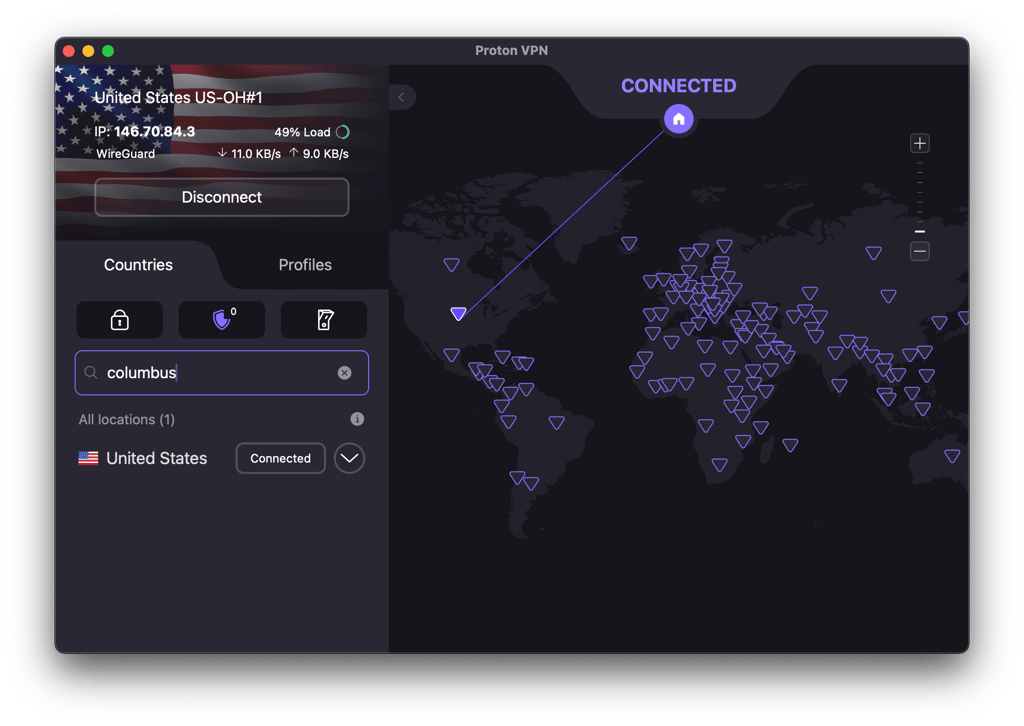Click IP address 146.70.84.3
The image size is (1024, 726).
(x=154, y=131)
